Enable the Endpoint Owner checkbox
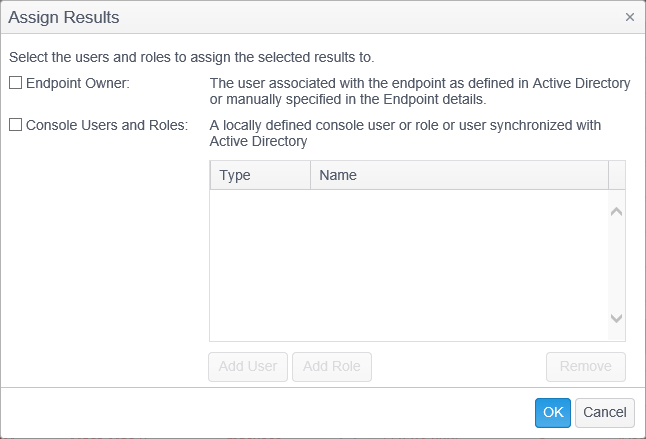The image size is (646, 439). click(15, 83)
